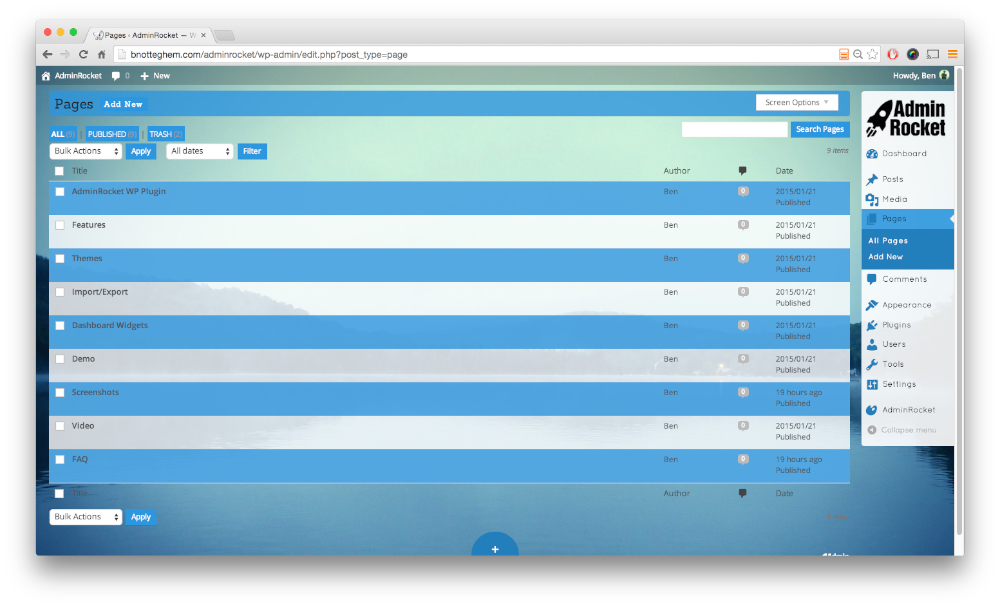The height and width of the screenshot is (607, 1000).
Task: Open the Chrome hamburger menu
Action: pyautogui.click(x=952, y=55)
